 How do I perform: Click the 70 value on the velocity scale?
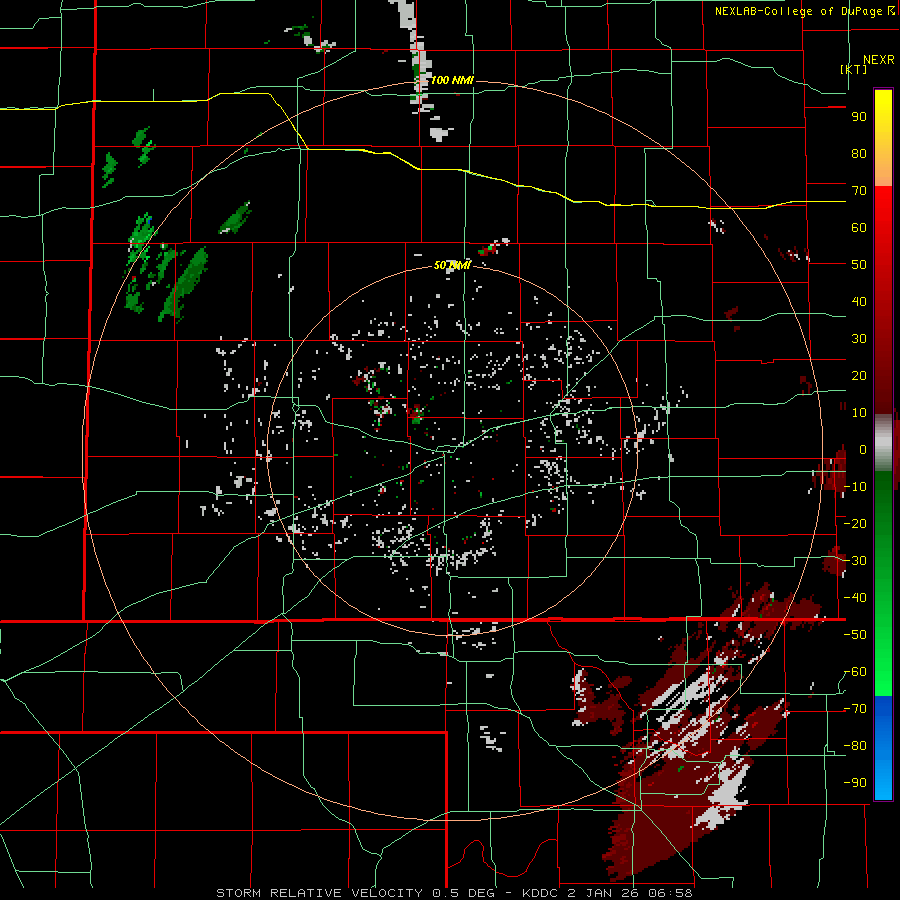(859, 191)
